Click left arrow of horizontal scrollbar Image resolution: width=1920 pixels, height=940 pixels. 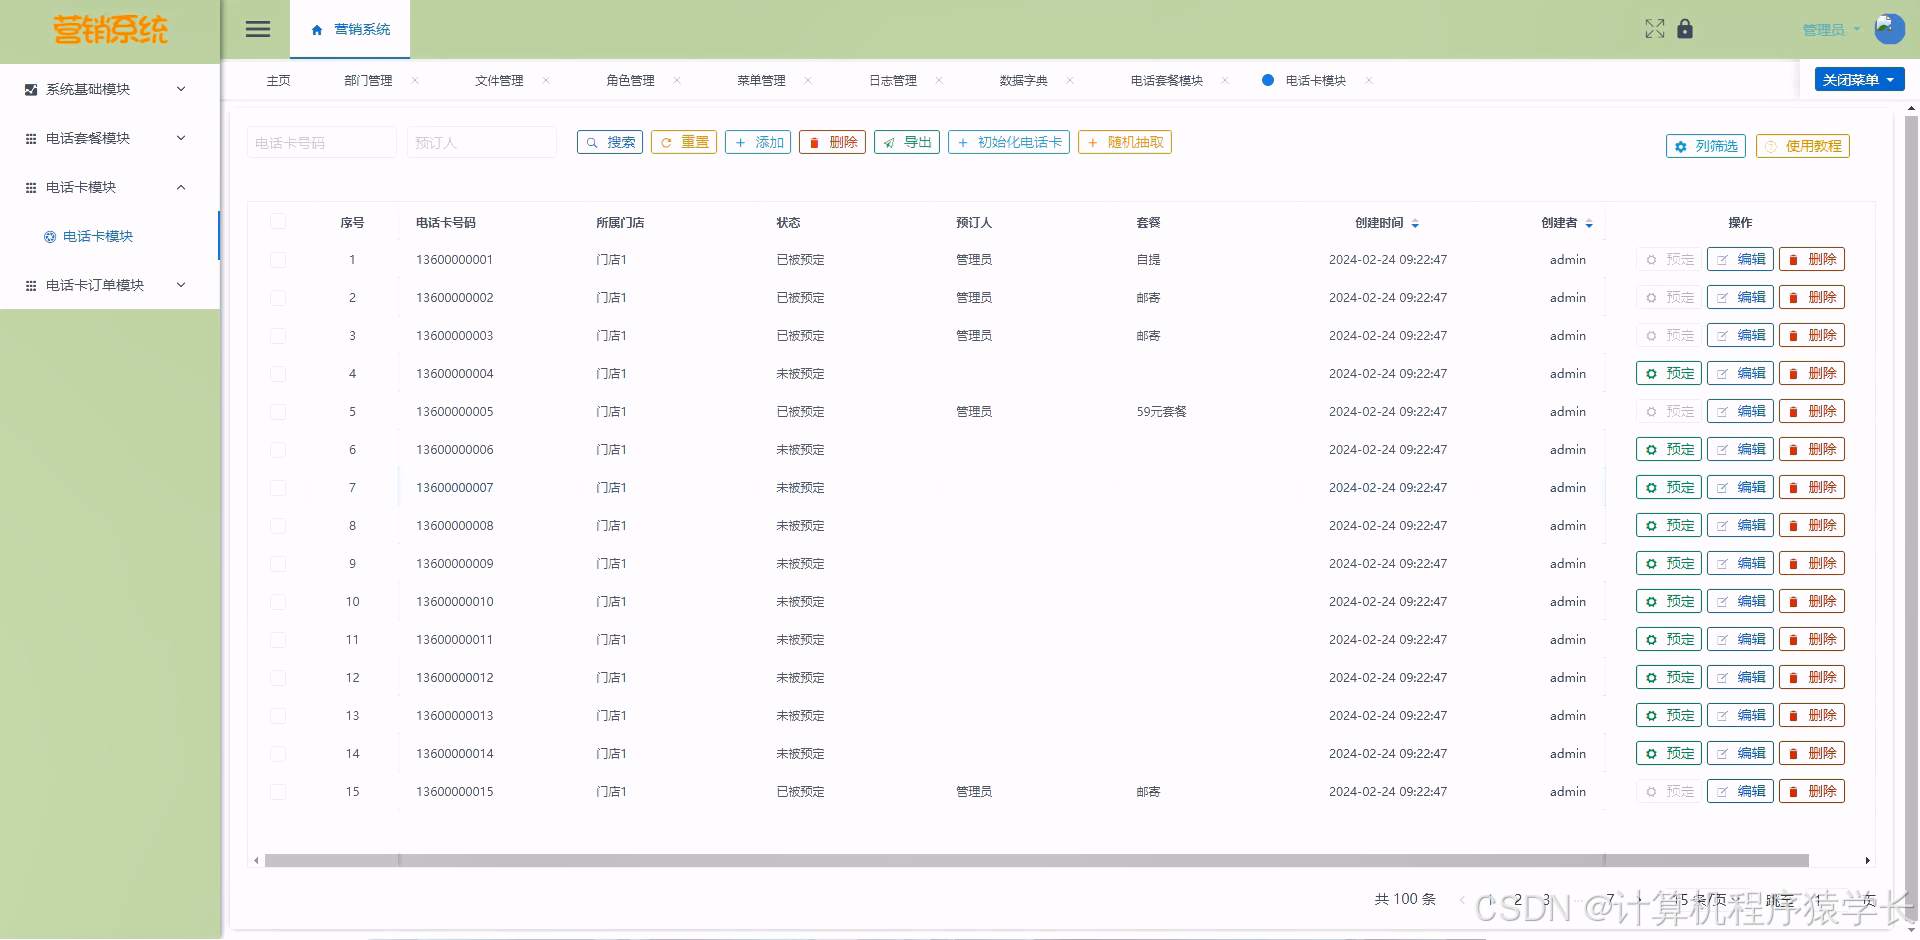[x=256, y=860]
